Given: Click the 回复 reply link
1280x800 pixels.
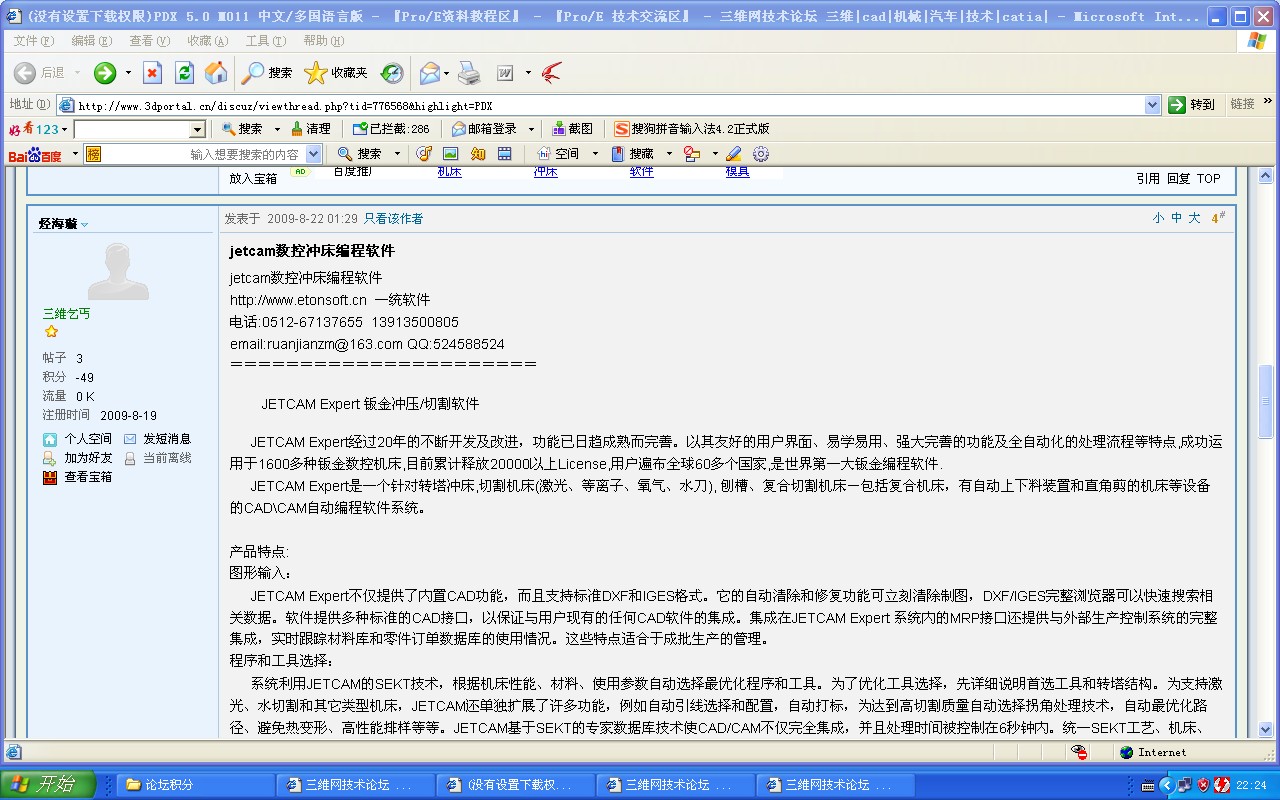Looking at the screenshot, I should [x=1179, y=179].
